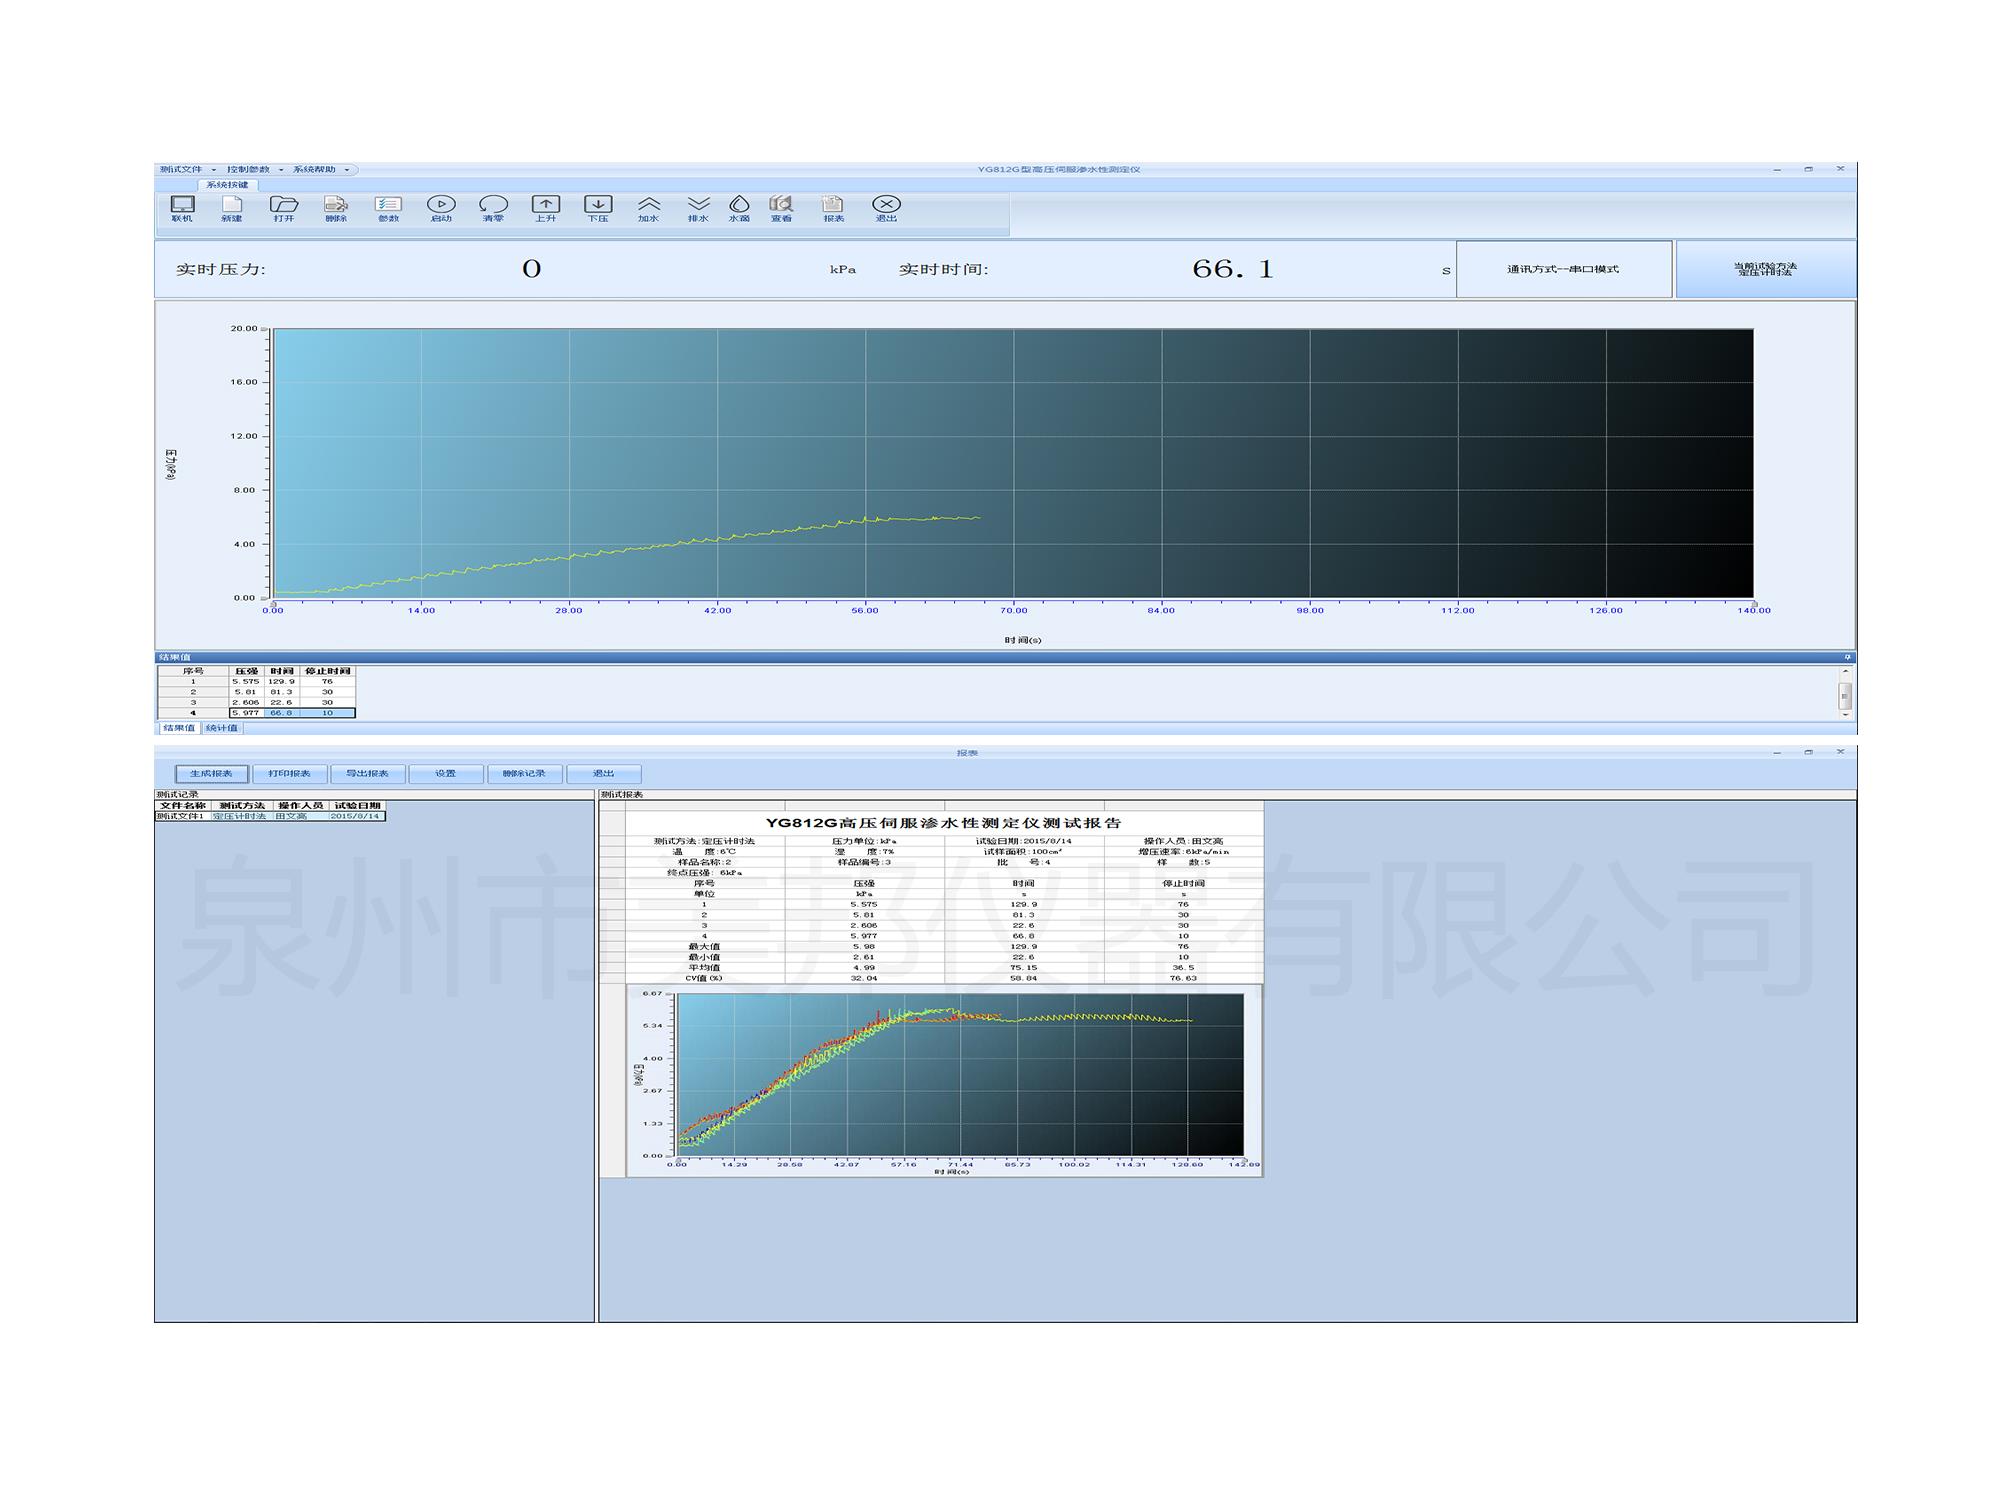Select the 系统按键 ribbon tab
The image size is (2000, 1500).
(x=228, y=185)
